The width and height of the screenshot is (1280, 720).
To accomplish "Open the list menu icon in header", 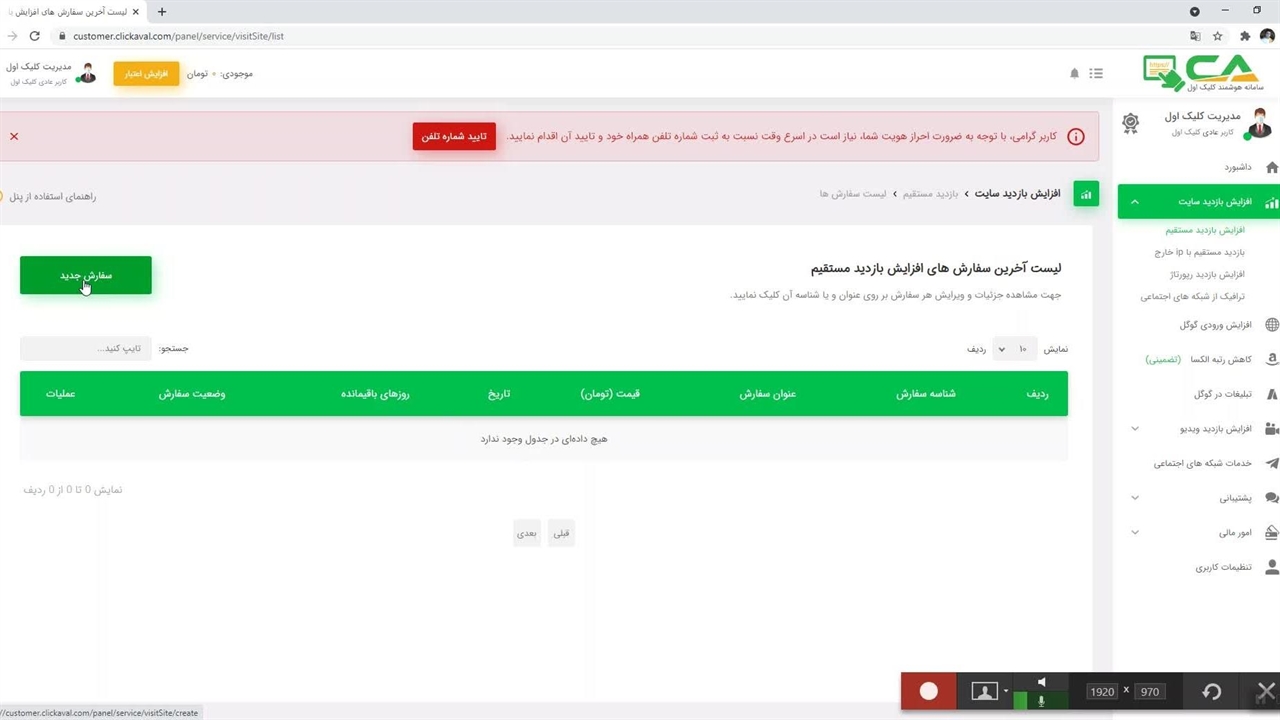I will (x=1096, y=74).
